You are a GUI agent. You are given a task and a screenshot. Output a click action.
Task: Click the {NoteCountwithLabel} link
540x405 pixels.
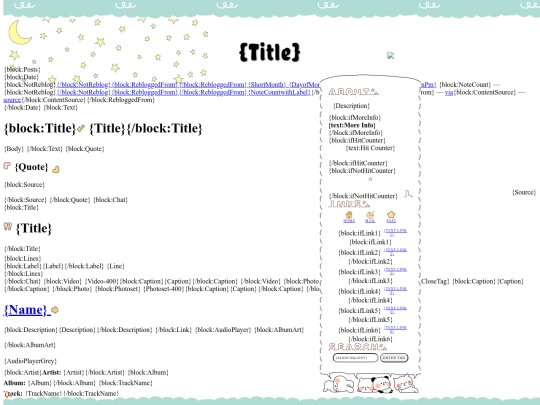tap(279, 92)
